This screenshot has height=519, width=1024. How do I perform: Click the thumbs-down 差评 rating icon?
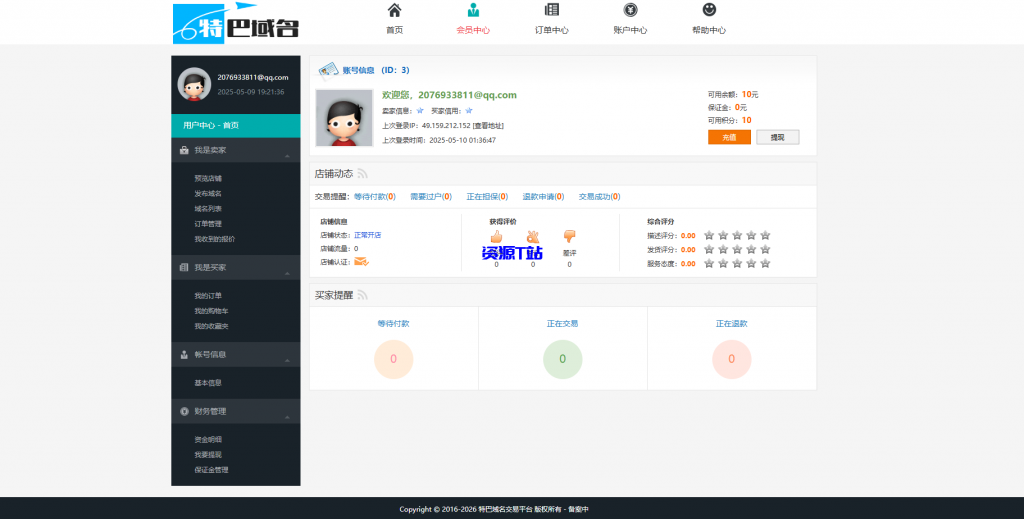(569, 237)
